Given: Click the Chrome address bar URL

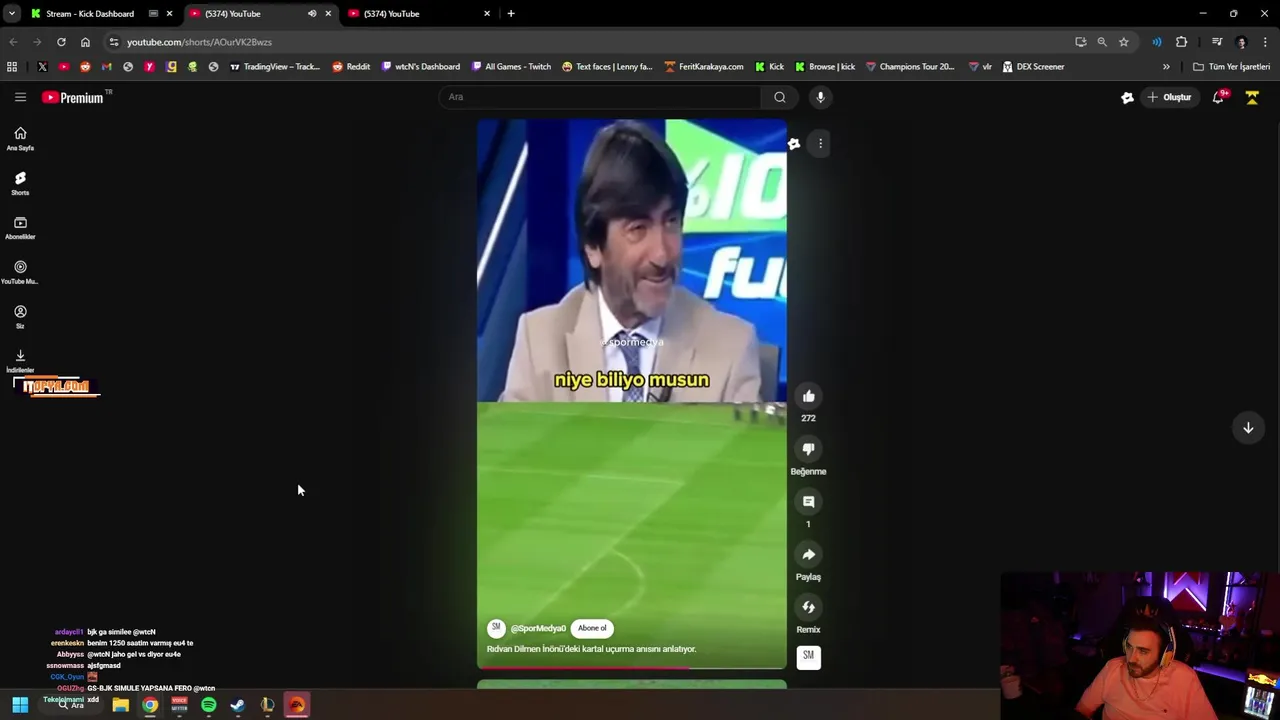Looking at the screenshot, I should (x=199, y=42).
